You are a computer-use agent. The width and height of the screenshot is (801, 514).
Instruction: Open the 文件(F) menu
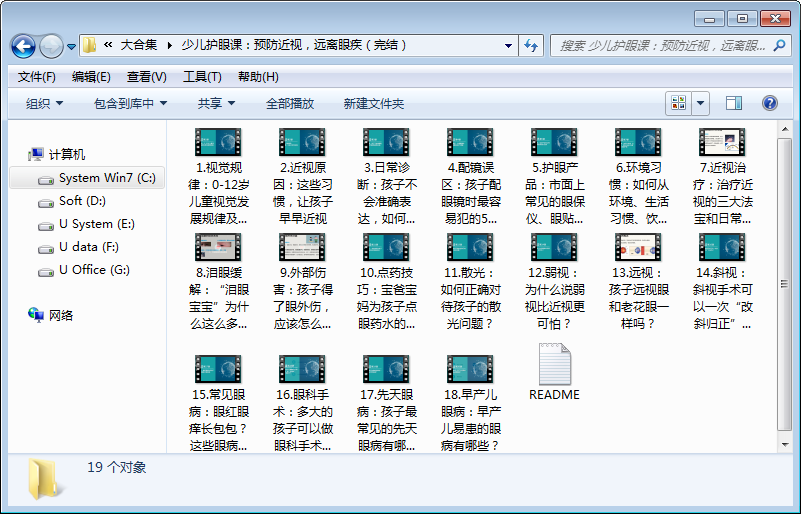pyautogui.click(x=37, y=77)
